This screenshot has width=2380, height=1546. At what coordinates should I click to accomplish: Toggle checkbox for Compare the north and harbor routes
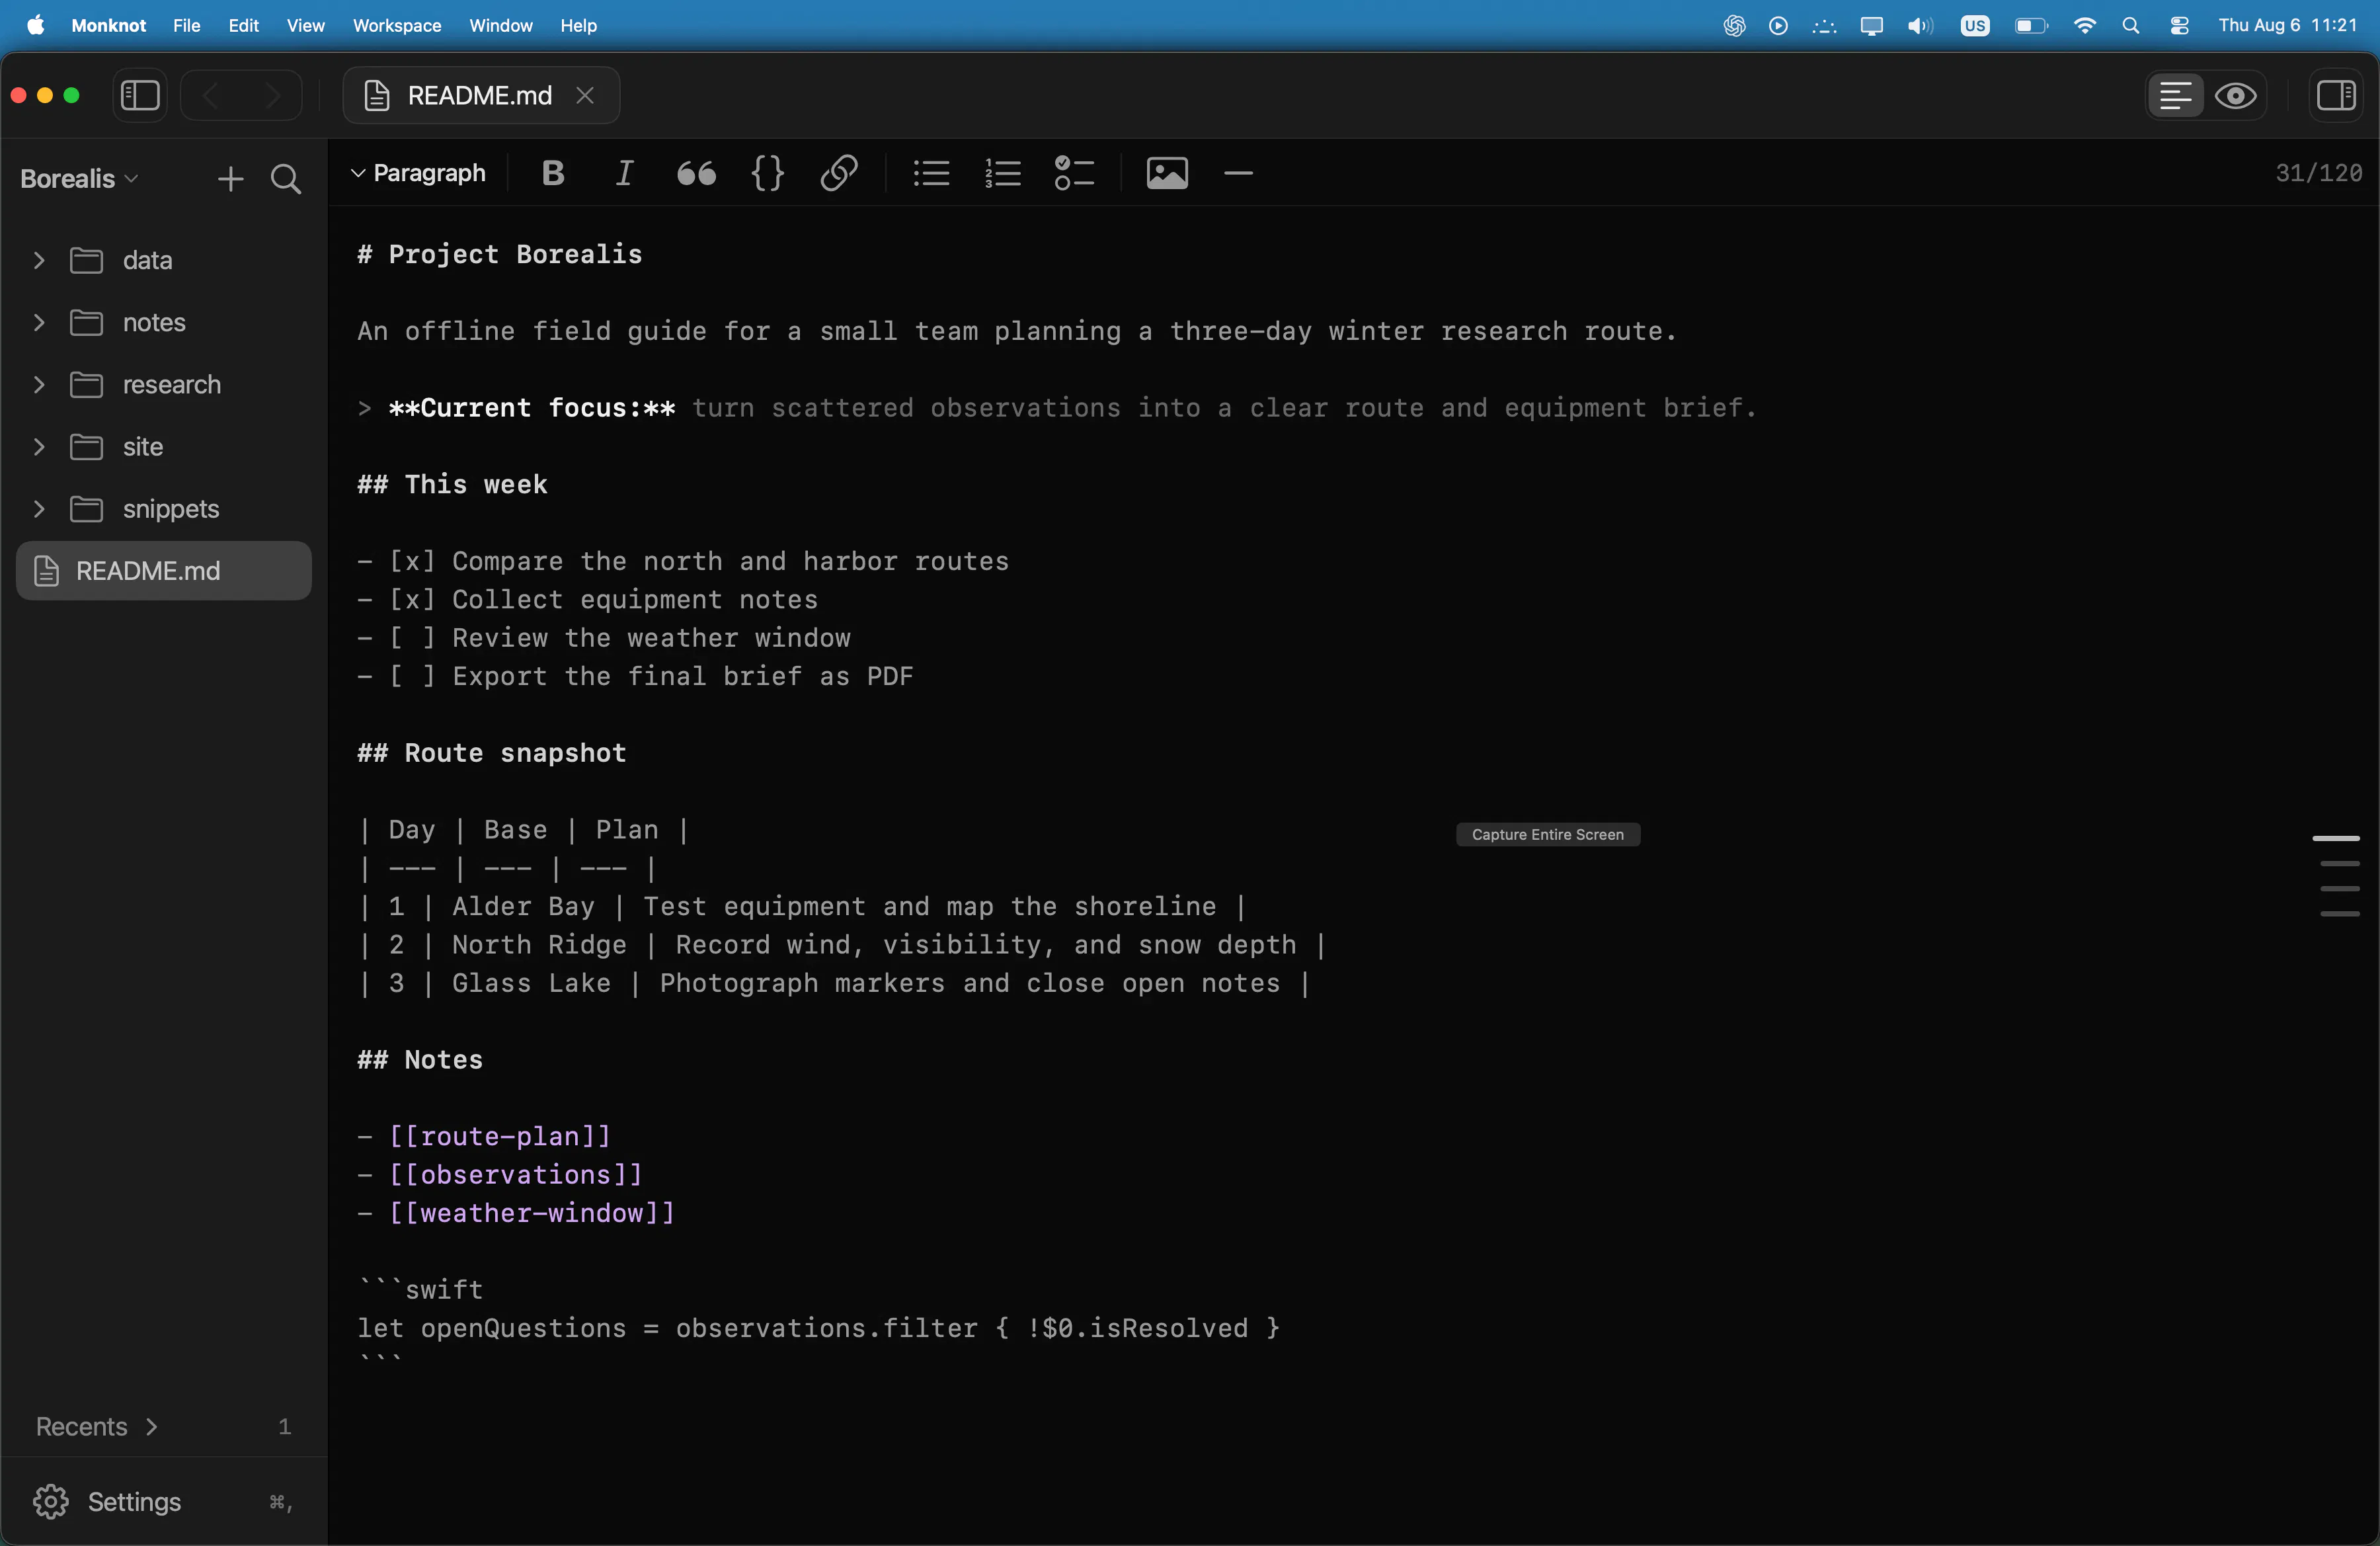pyautogui.click(x=412, y=562)
